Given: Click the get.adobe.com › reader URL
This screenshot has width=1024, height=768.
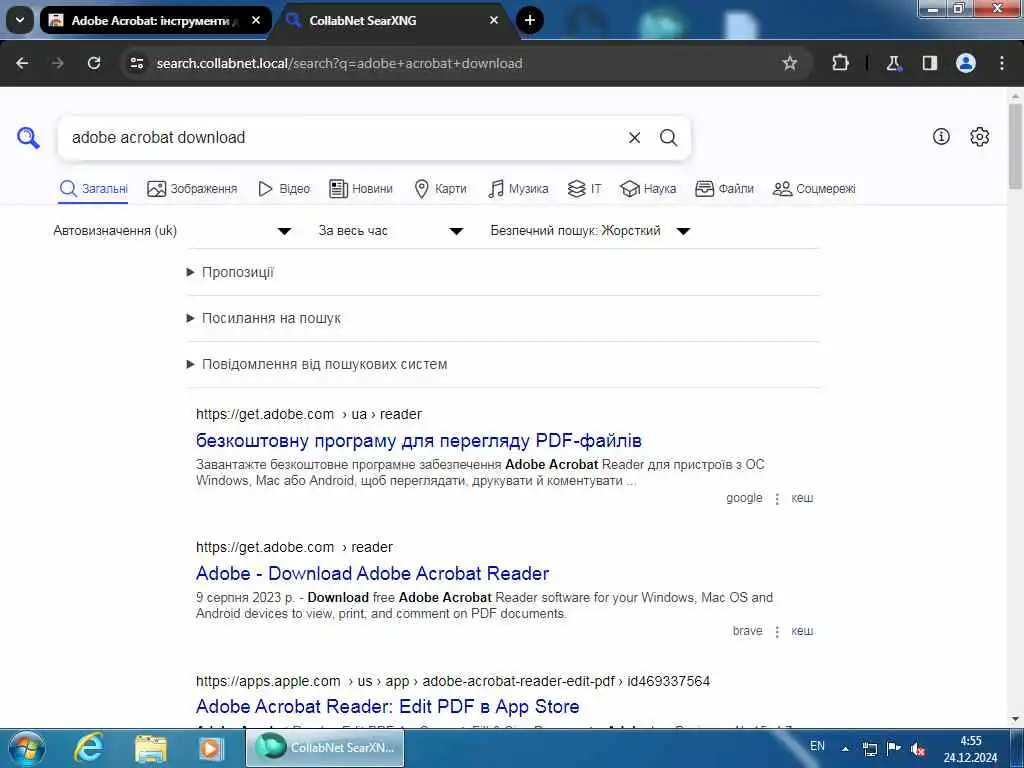Looking at the screenshot, I should pyautogui.click(x=295, y=547).
